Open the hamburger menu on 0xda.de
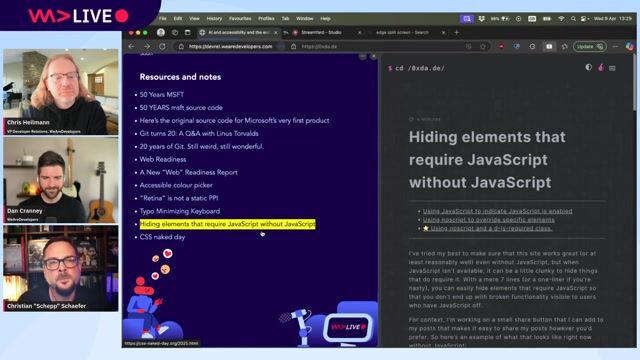Viewport: 640px width, 360px height. pyautogui.click(x=612, y=68)
